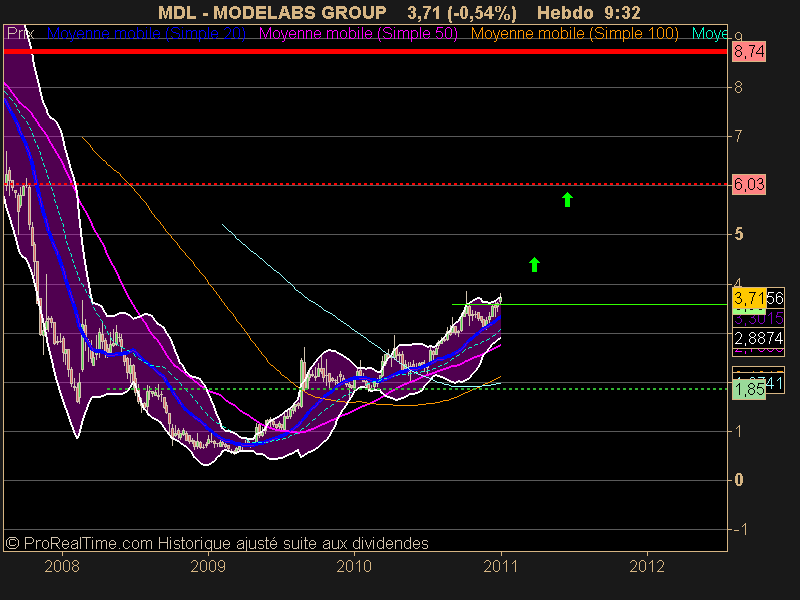
Task: Select the Moyenne mobile (Simple 100) legend
Action: click(574, 34)
